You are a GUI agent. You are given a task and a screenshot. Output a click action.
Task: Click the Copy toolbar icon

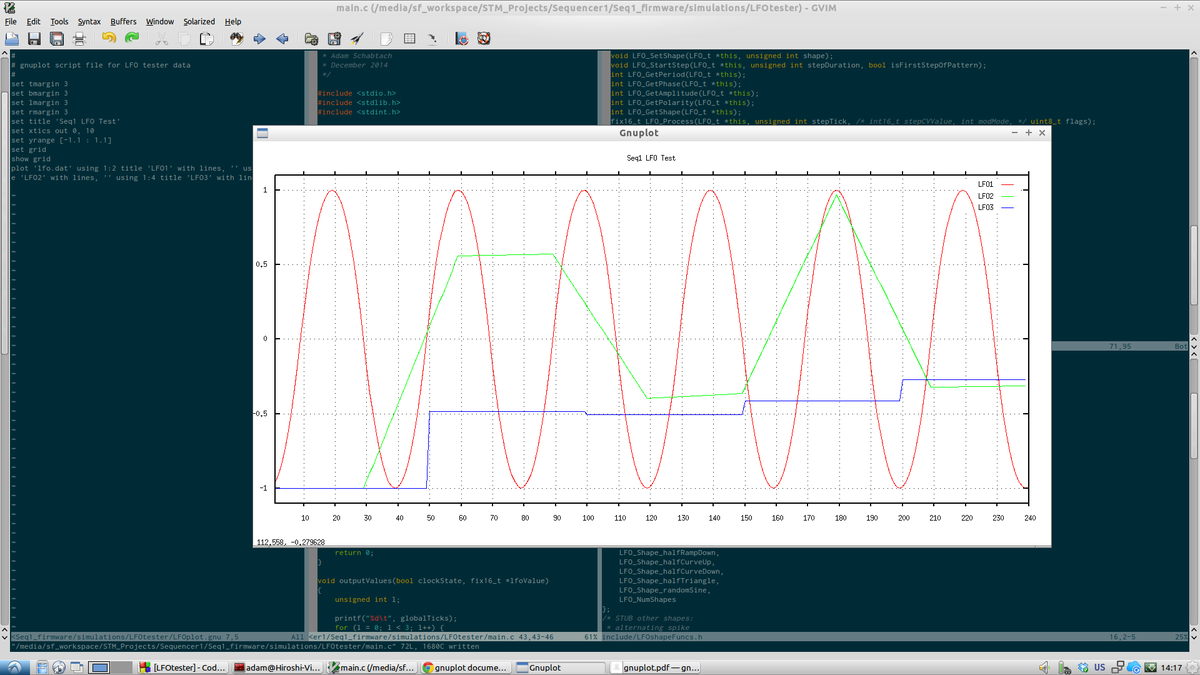pos(184,39)
